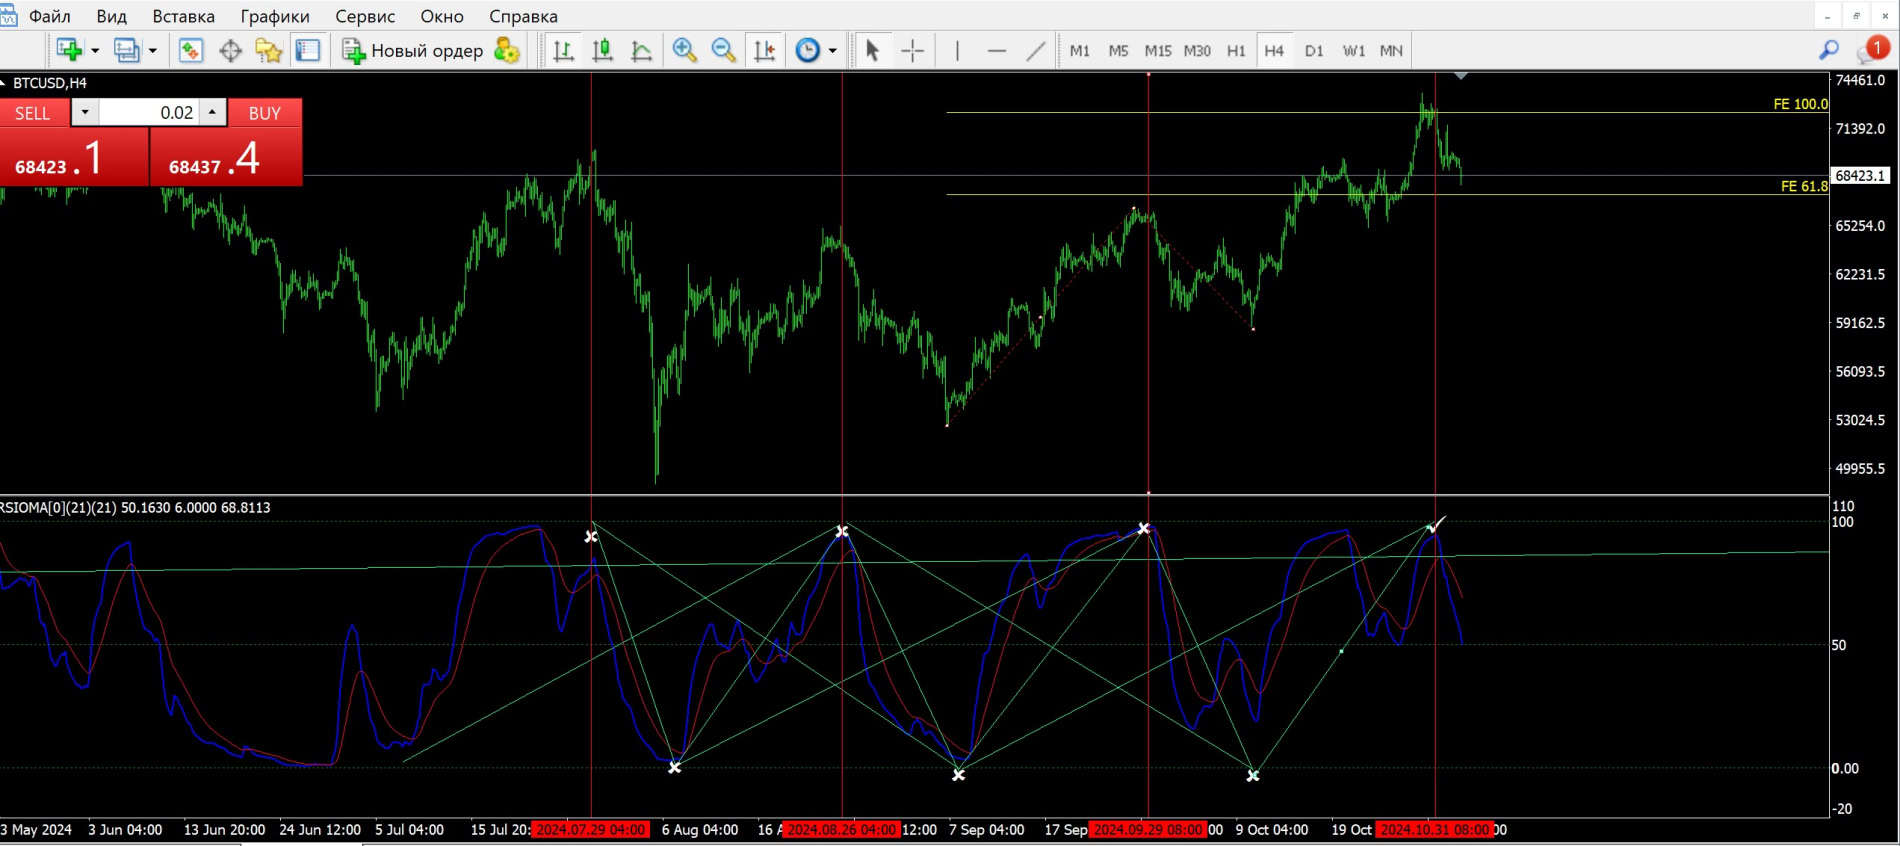The image size is (1900, 846).
Task: Click the RSIOMA indicator label
Action: point(135,508)
